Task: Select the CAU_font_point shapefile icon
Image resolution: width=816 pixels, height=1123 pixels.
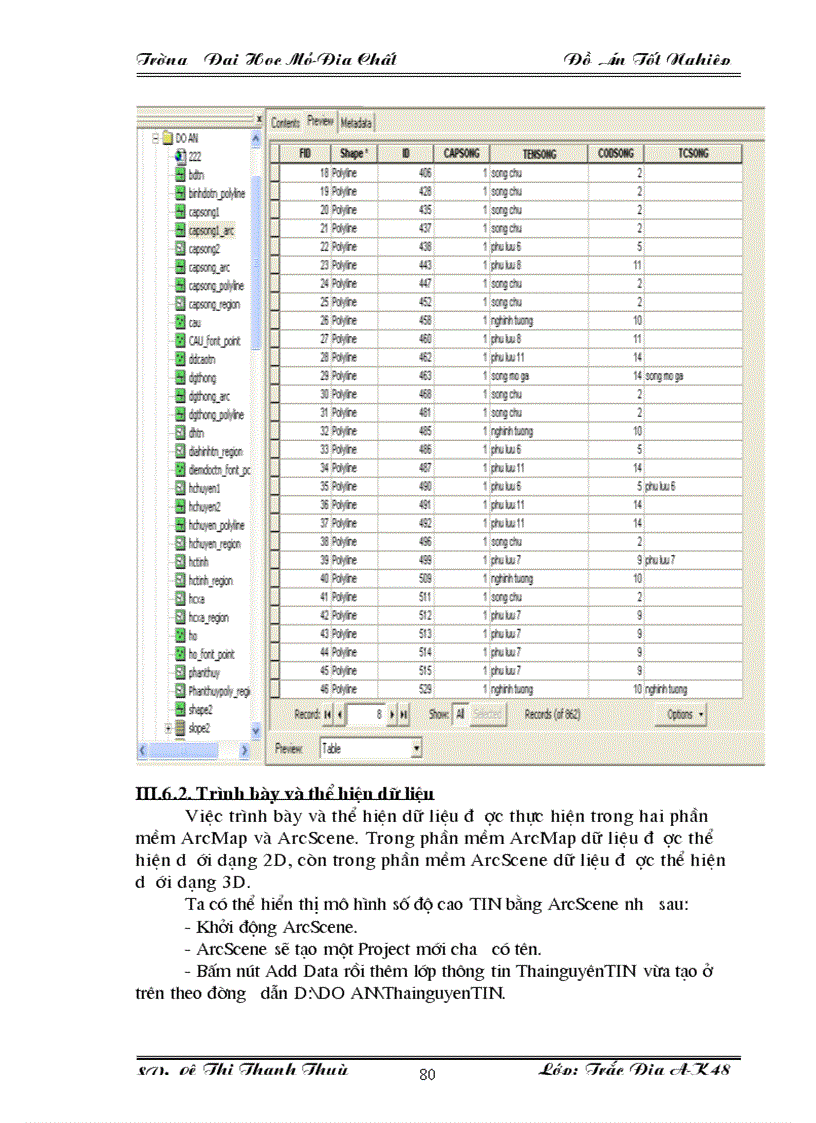Action: pyautogui.click(x=180, y=341)
